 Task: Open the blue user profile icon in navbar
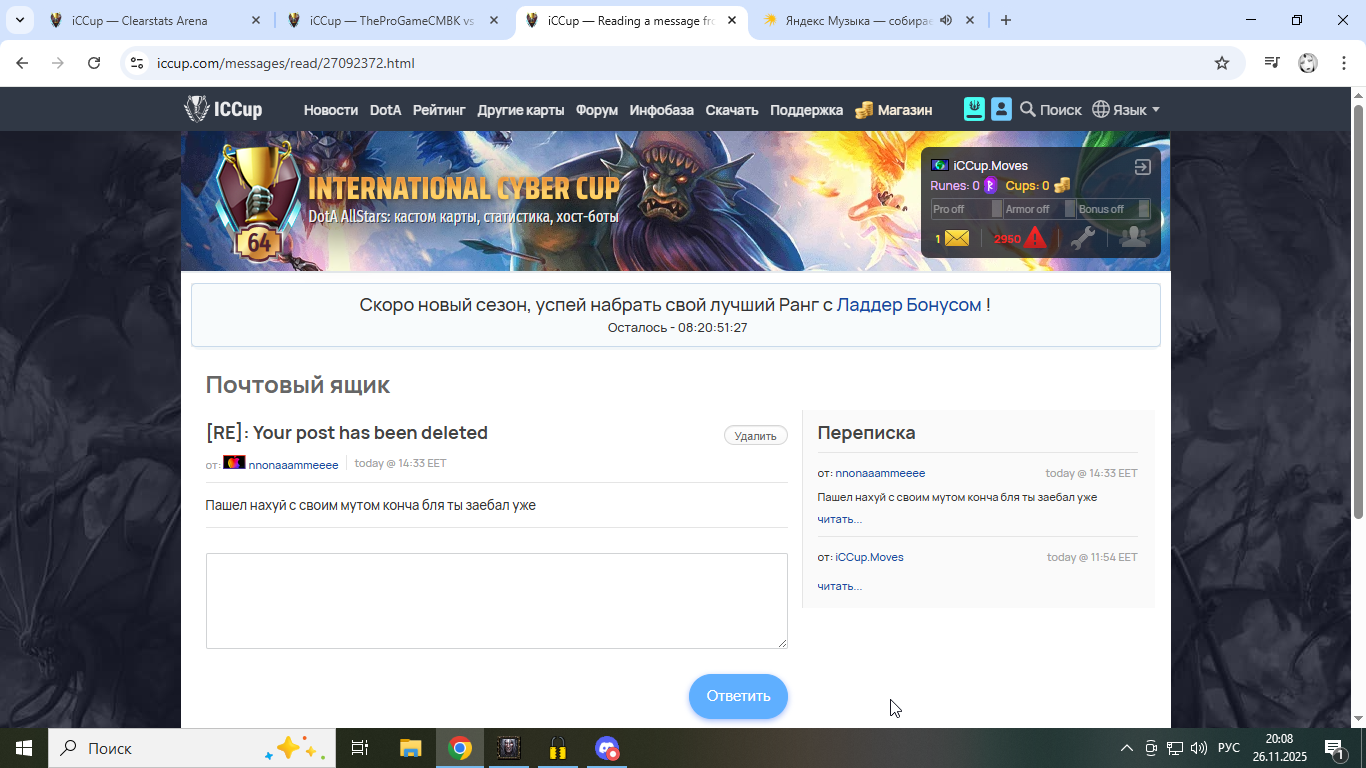tap(1001, 109)
